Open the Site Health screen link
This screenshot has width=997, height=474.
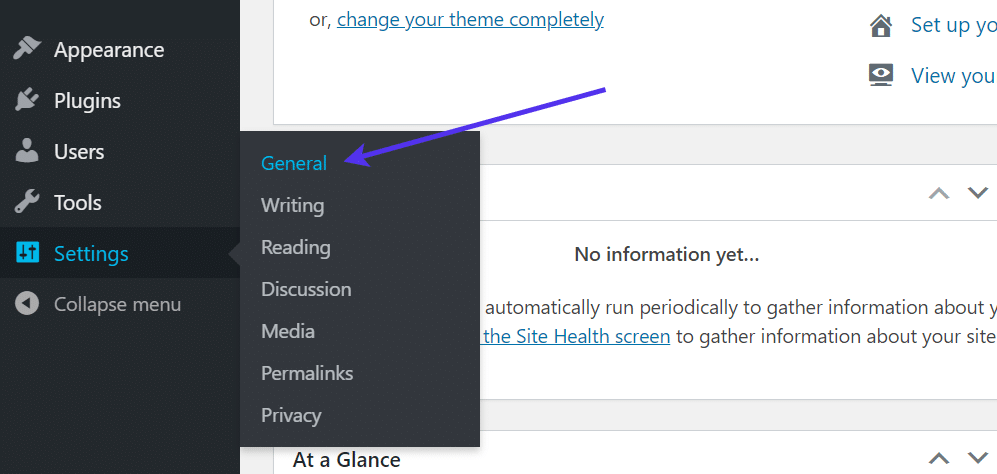pyautogui.click(x=576, y=337)
